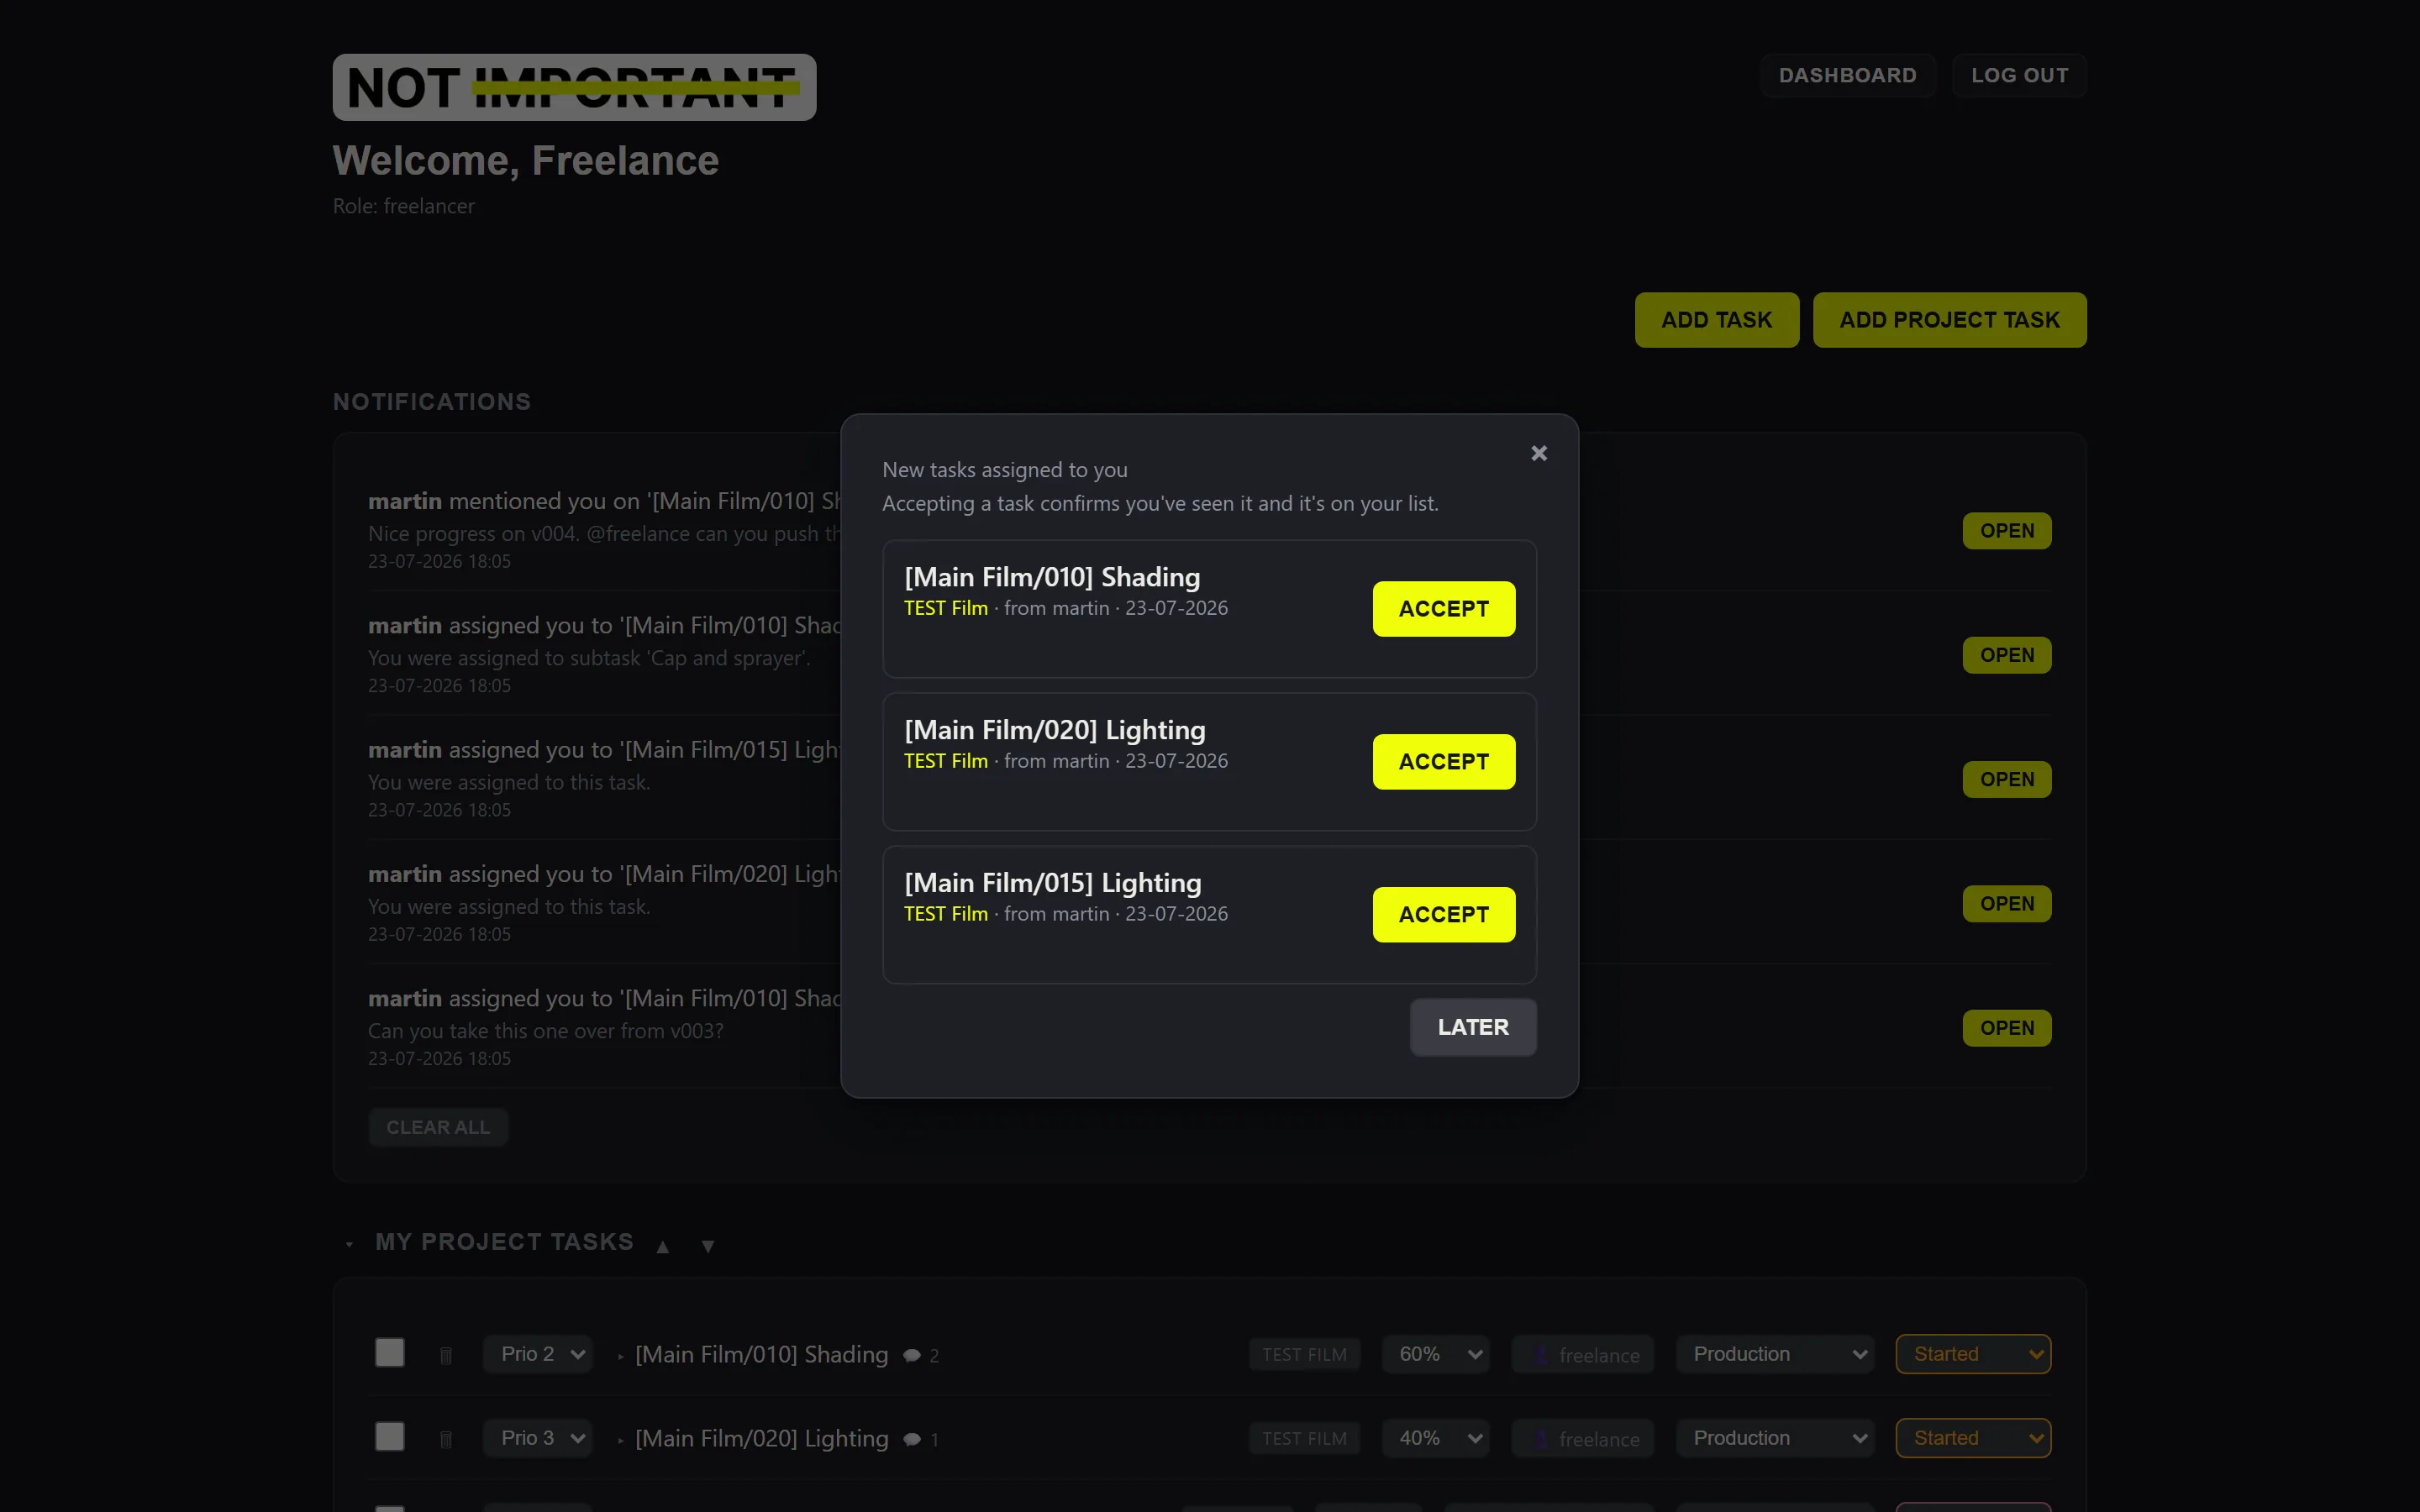Open the Prio 2 priority dropdown
Viewport: 2420px width, 1512px height.
(539, 1354)
